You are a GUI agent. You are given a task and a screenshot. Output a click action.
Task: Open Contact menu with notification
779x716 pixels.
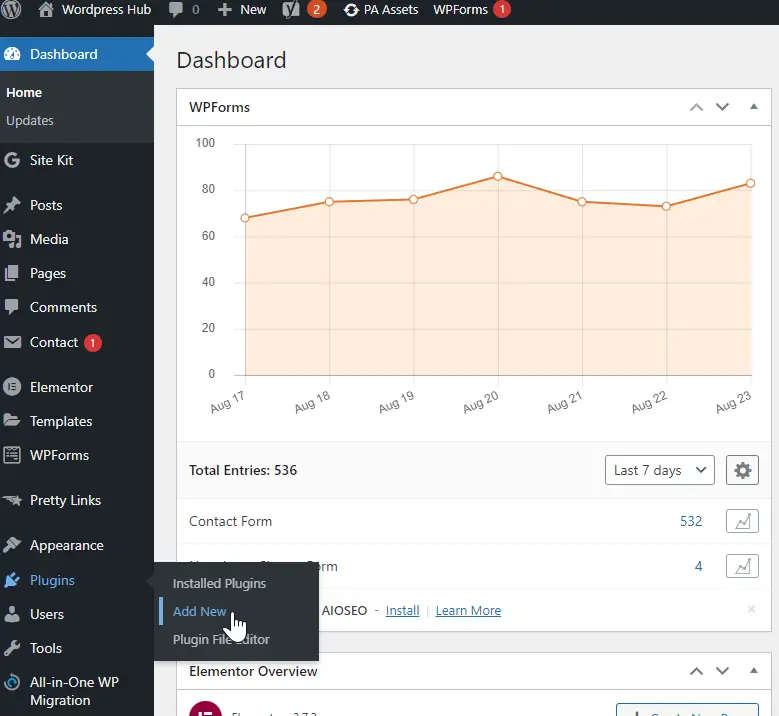coord(77,342)
